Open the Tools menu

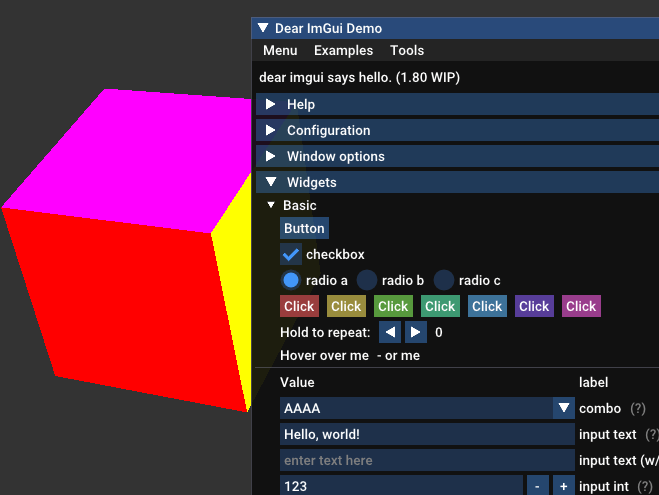tap(407, 50)
